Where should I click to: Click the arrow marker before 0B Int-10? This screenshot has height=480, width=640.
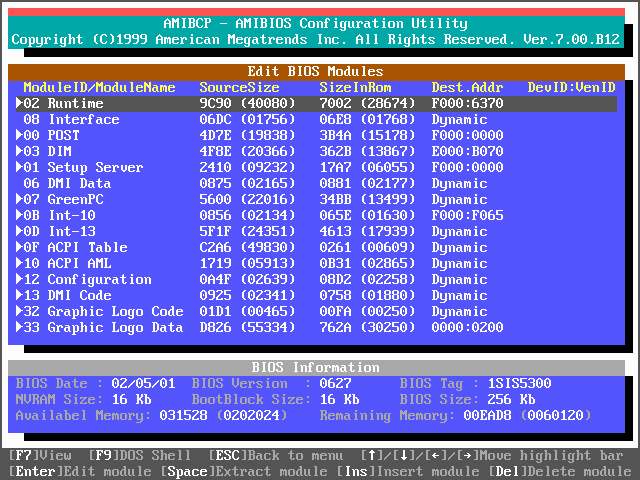(19, 215)
